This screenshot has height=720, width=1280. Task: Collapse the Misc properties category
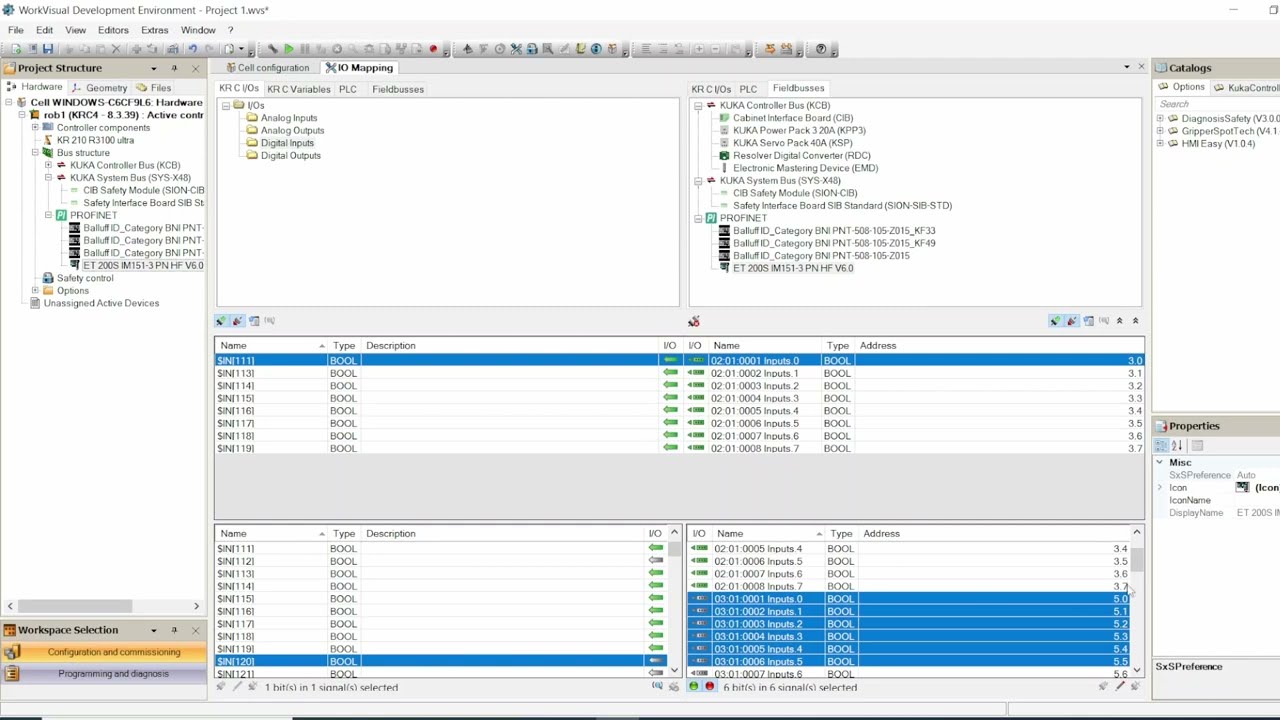click(1160, 463)
